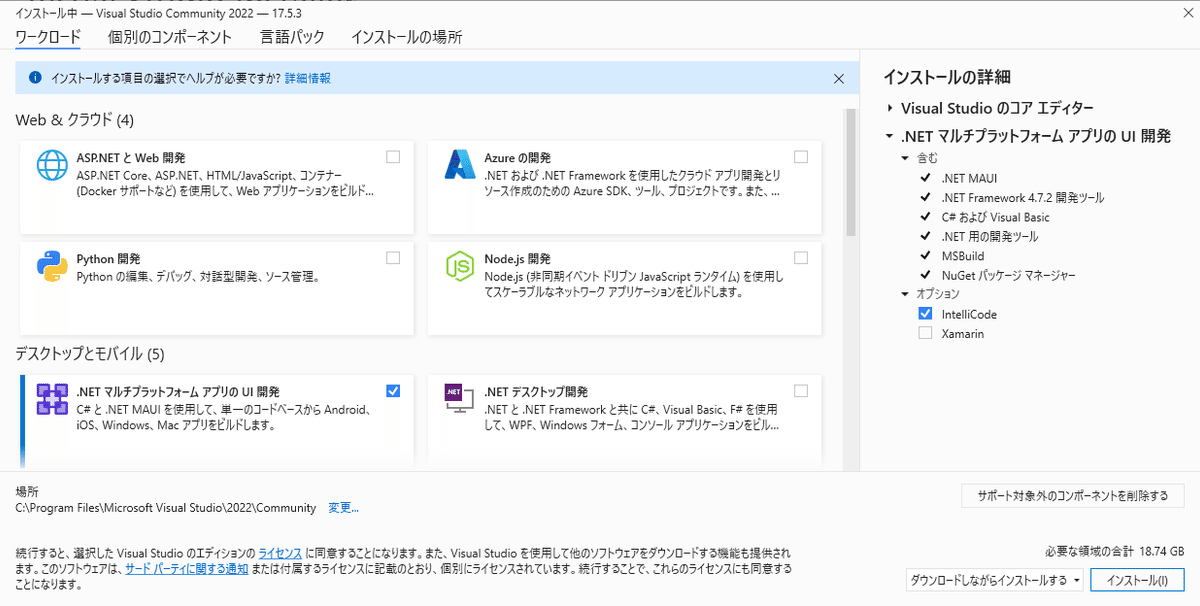
Task: Uncheck the IntelliCode option
Action: (925, 313)
